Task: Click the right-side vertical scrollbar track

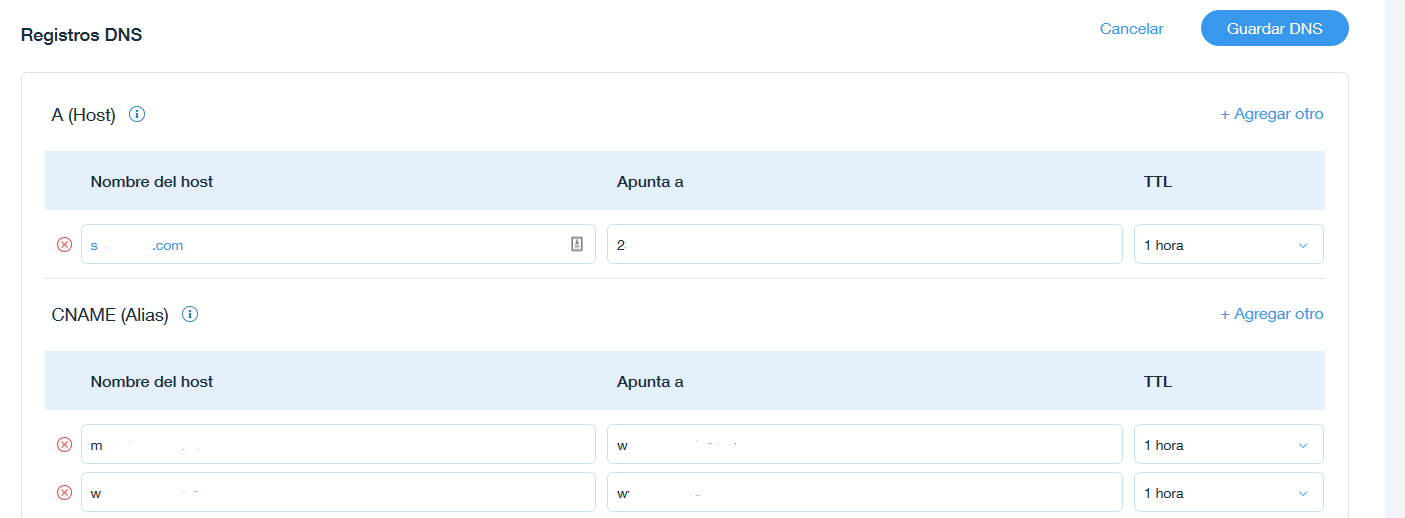Action: coord(1394,259)
